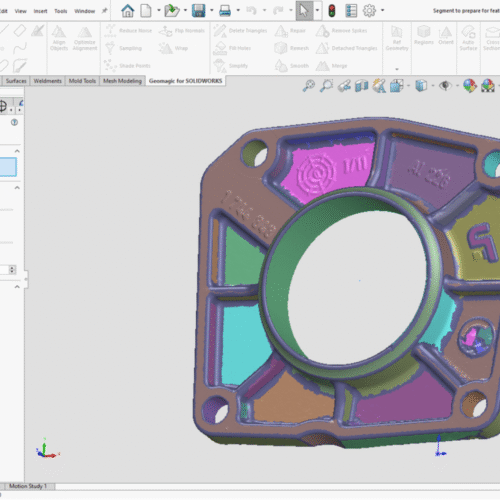Open Options with the gear icon
Image resolution: width=500 pixels, height=500 pixels.
pyautogui.click(x=369, y=11)
